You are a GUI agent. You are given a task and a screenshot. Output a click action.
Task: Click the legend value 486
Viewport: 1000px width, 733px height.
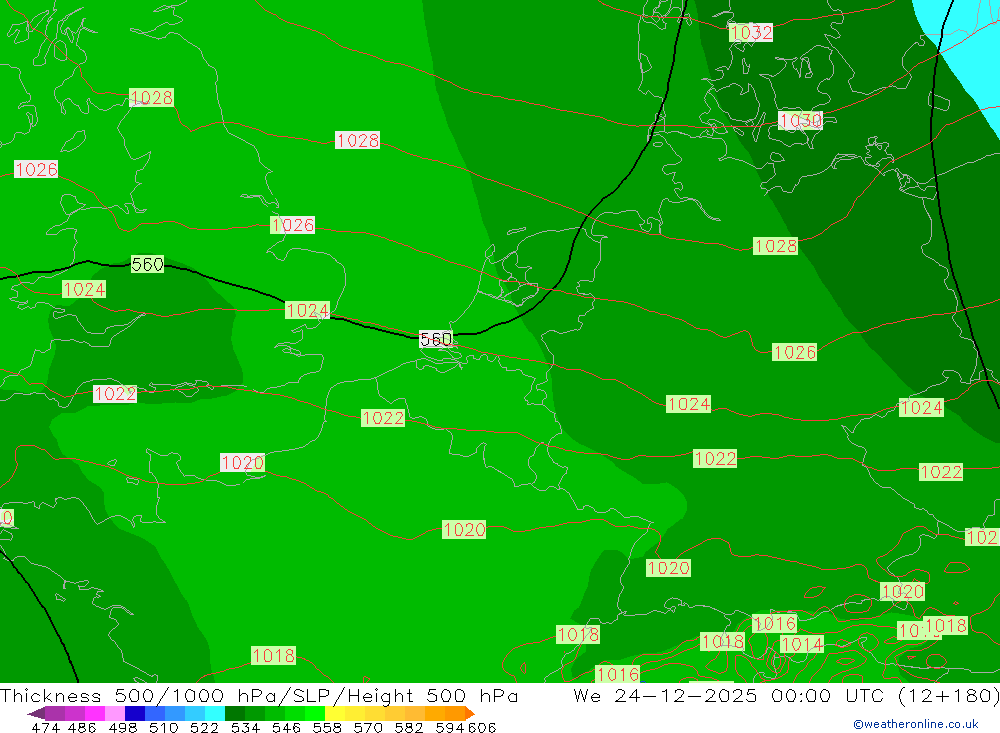[x=82, y=727]
